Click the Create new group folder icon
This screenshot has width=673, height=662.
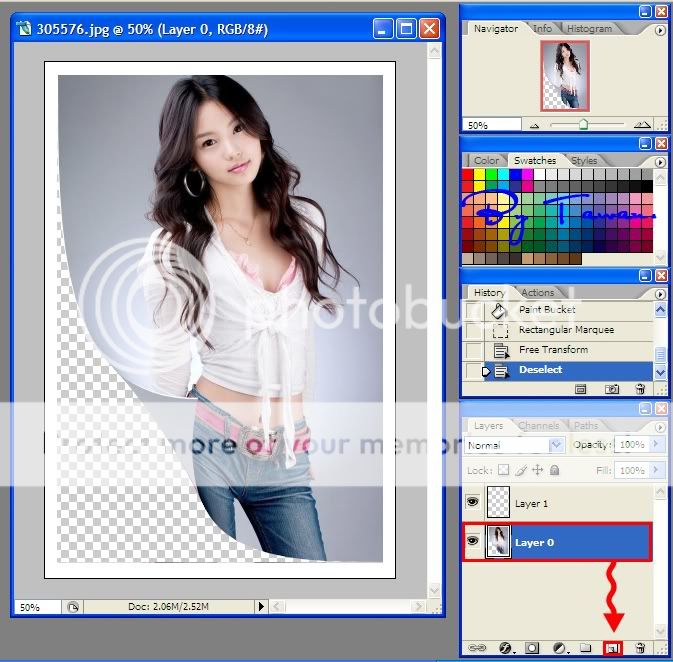pyautogui.click(x=586, y=648)
